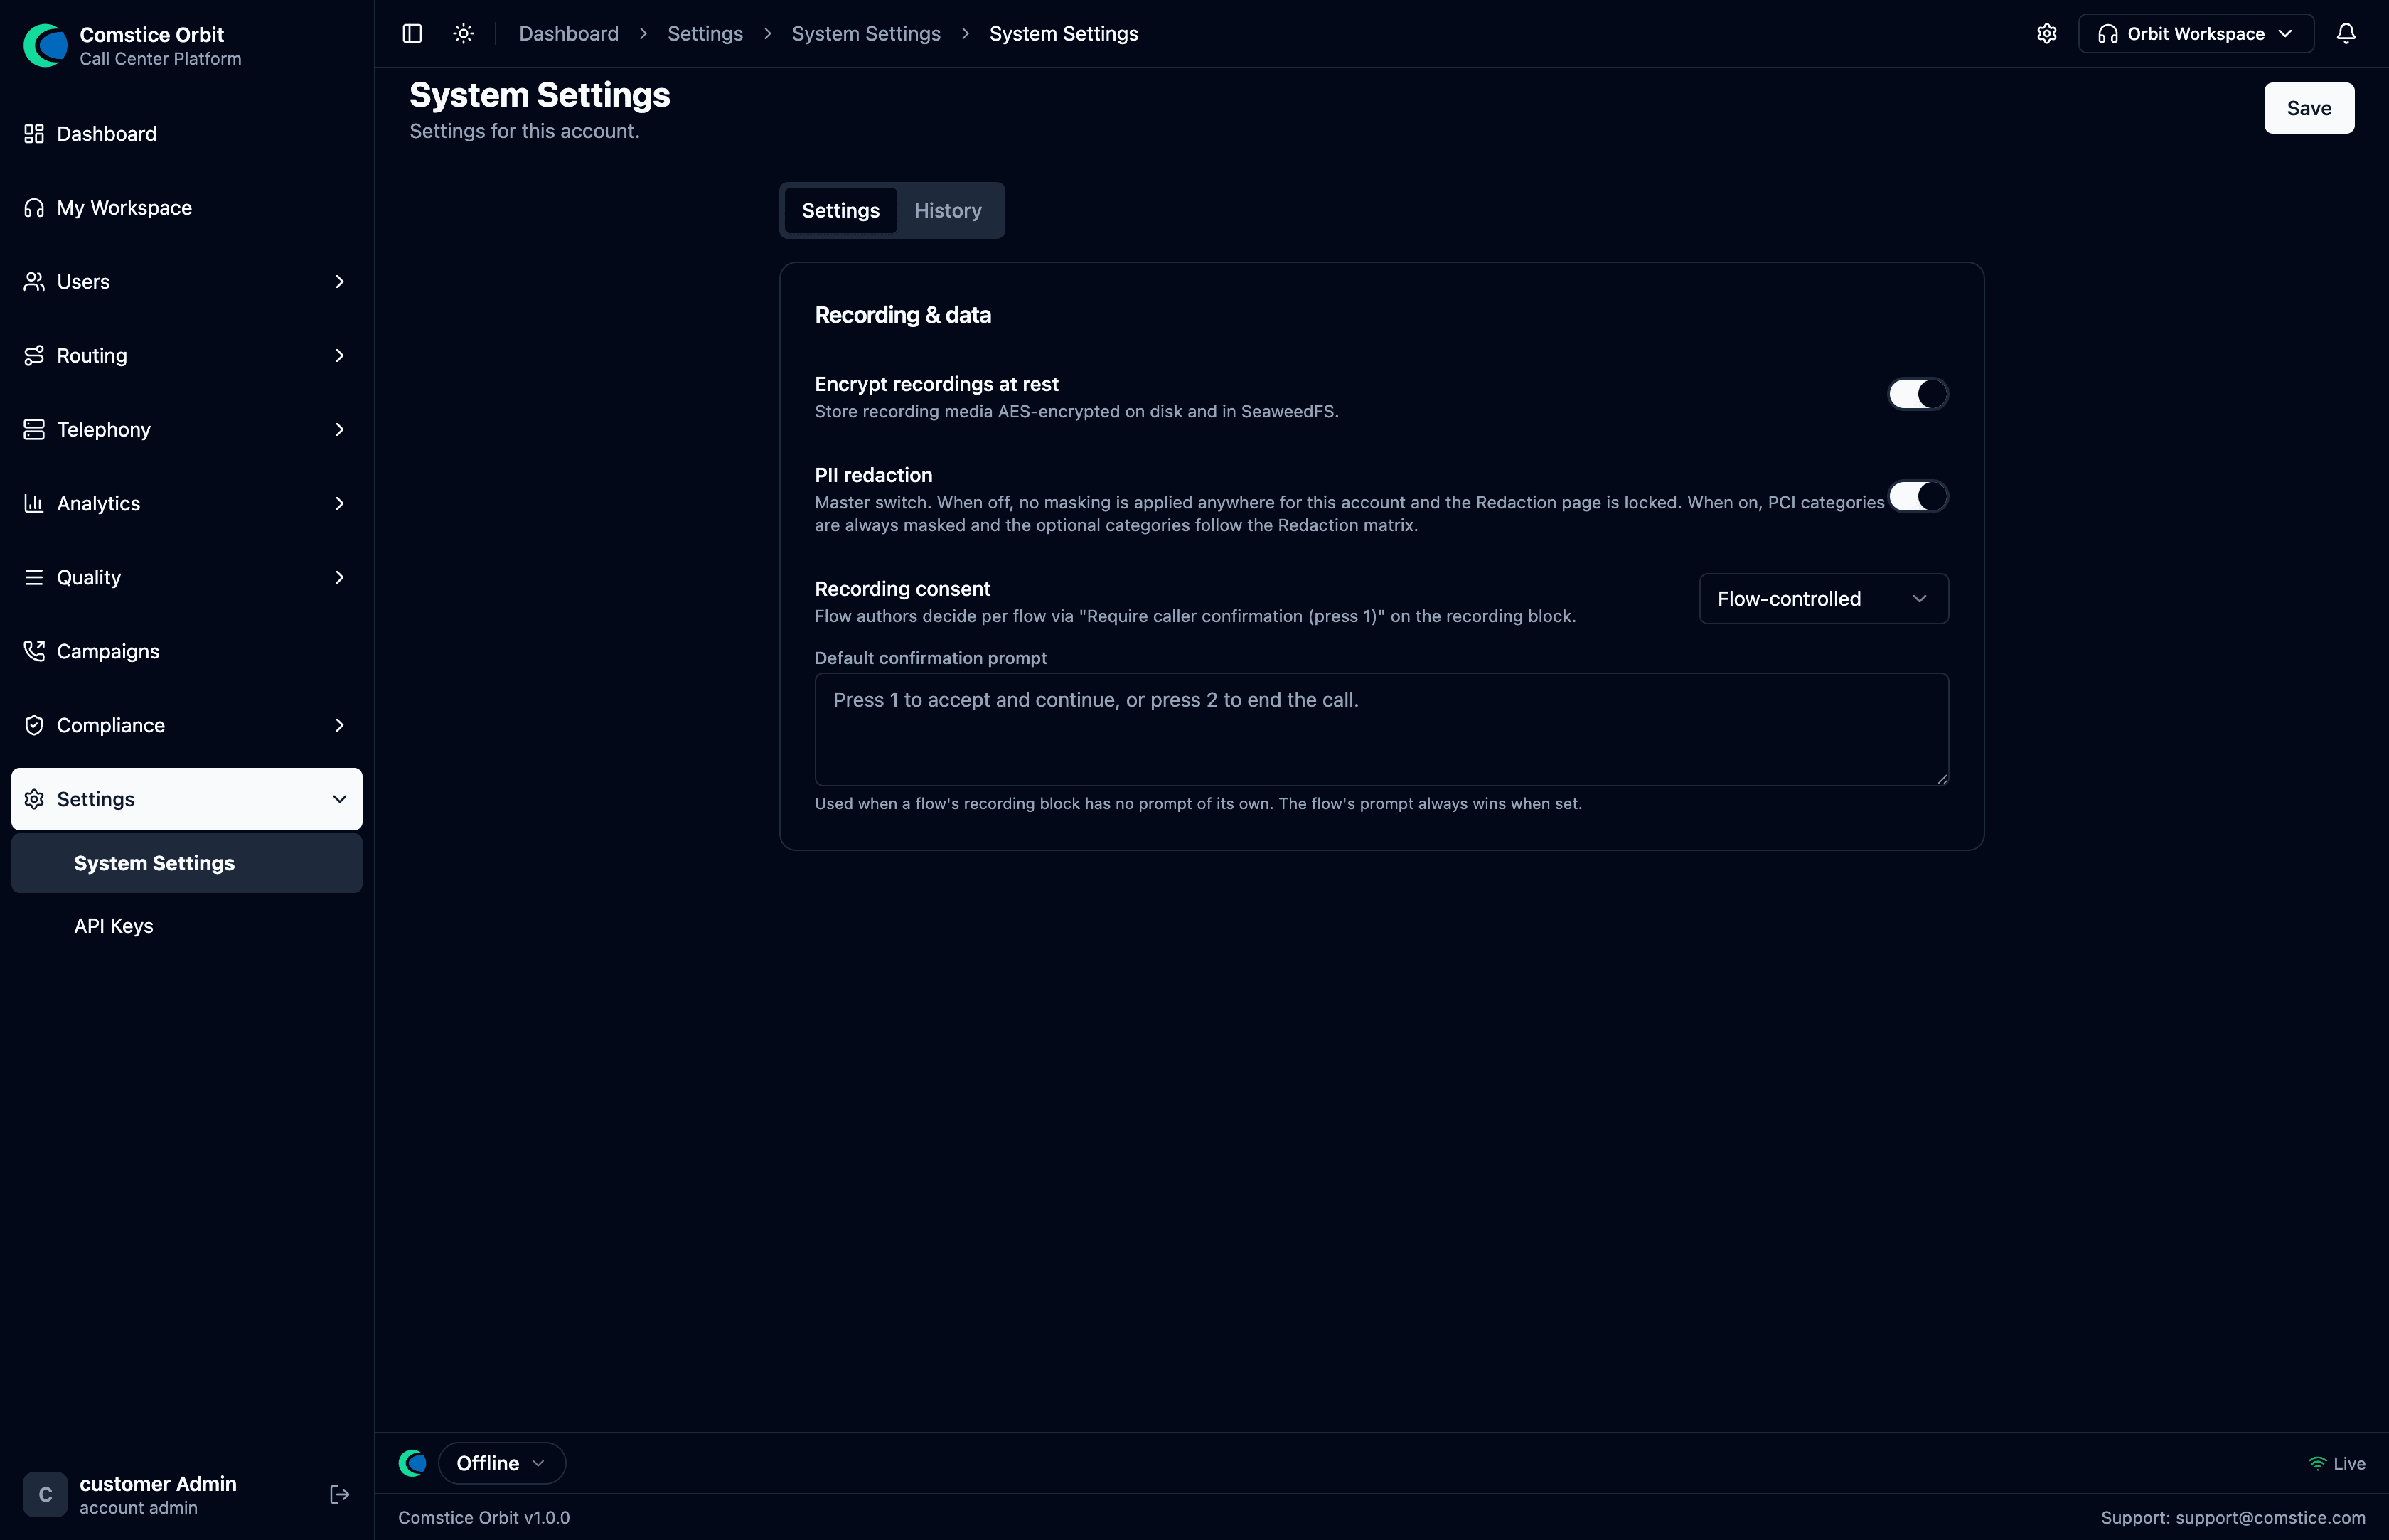Expand the Routing menu chevron
2389x1540 pixels.
339,356
